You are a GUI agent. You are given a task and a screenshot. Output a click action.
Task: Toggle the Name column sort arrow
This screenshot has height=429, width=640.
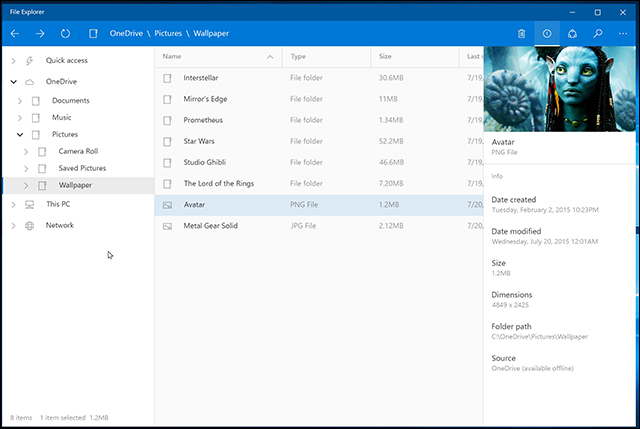click(270, 57)
